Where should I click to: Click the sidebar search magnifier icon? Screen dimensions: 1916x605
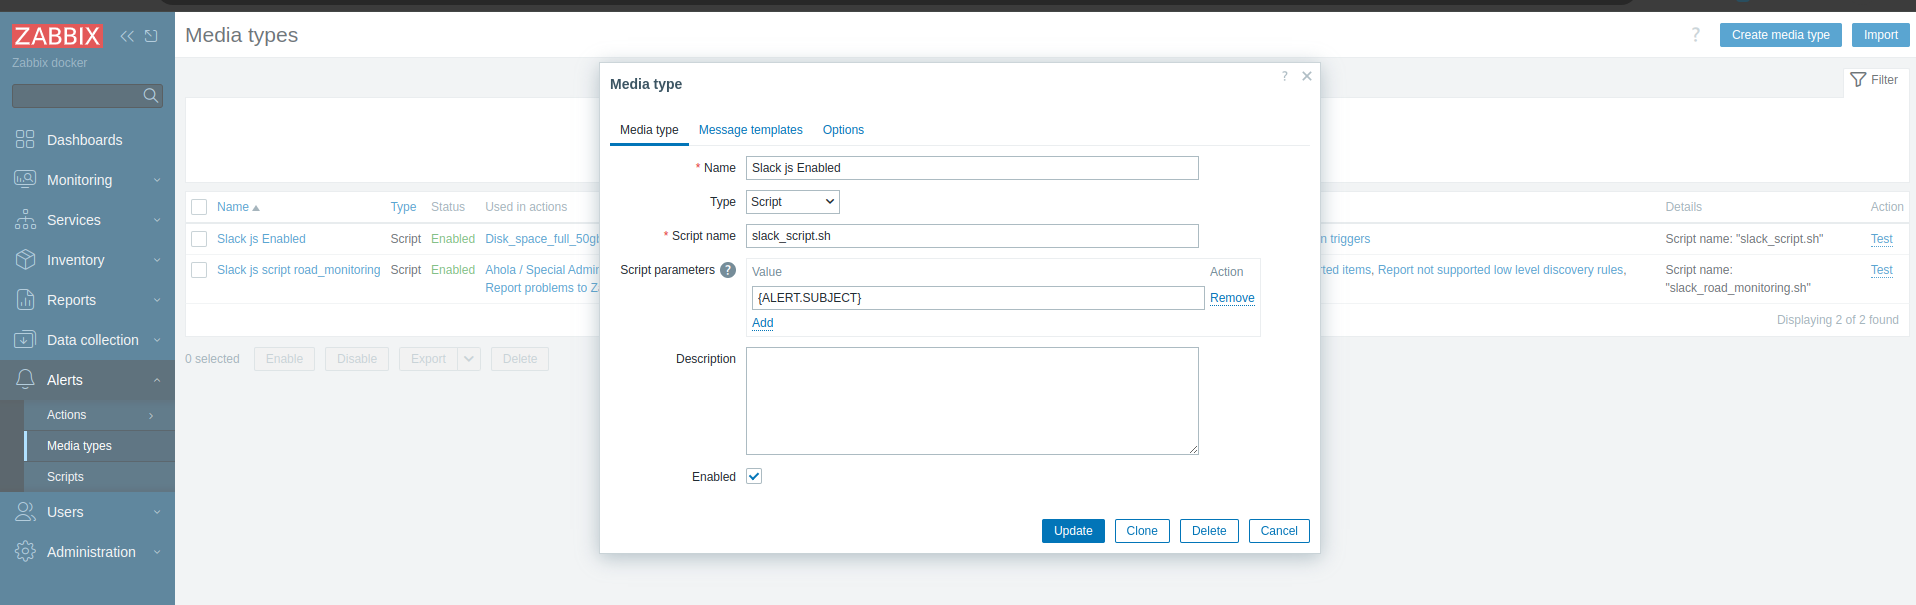[x=151, y=96]
